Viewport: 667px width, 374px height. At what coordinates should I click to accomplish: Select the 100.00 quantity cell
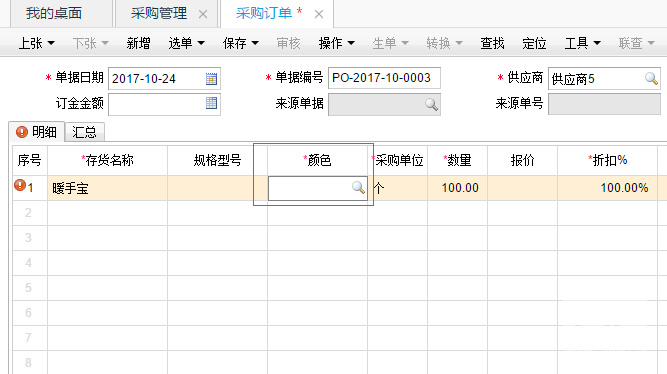pyautogui.click(x=457, y=188)
